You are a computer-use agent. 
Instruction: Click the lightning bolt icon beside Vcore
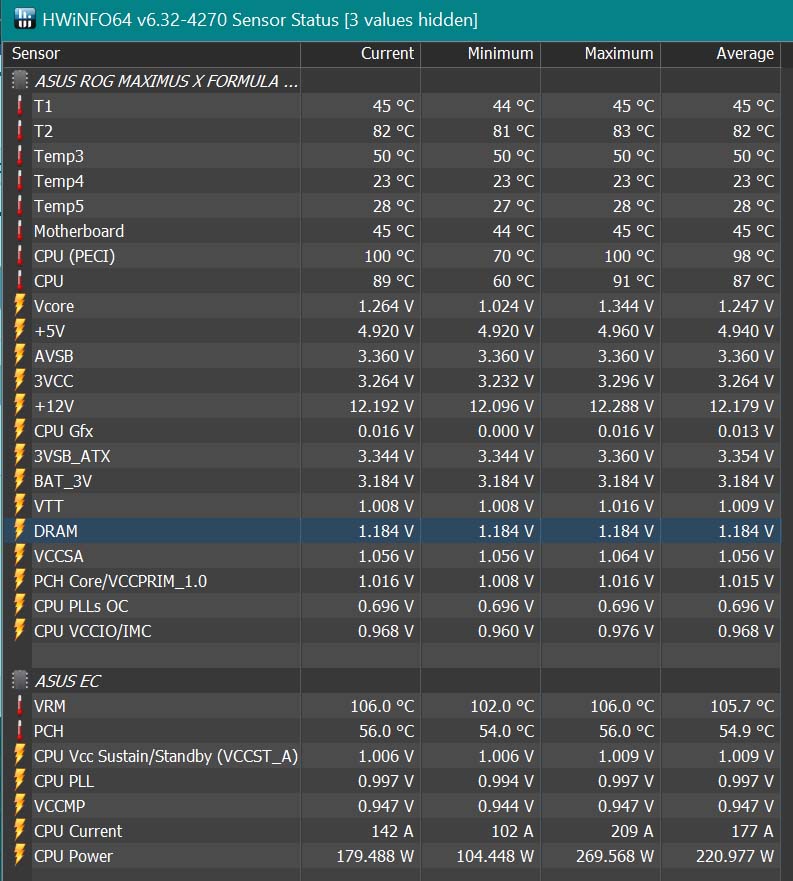[20, 305]
